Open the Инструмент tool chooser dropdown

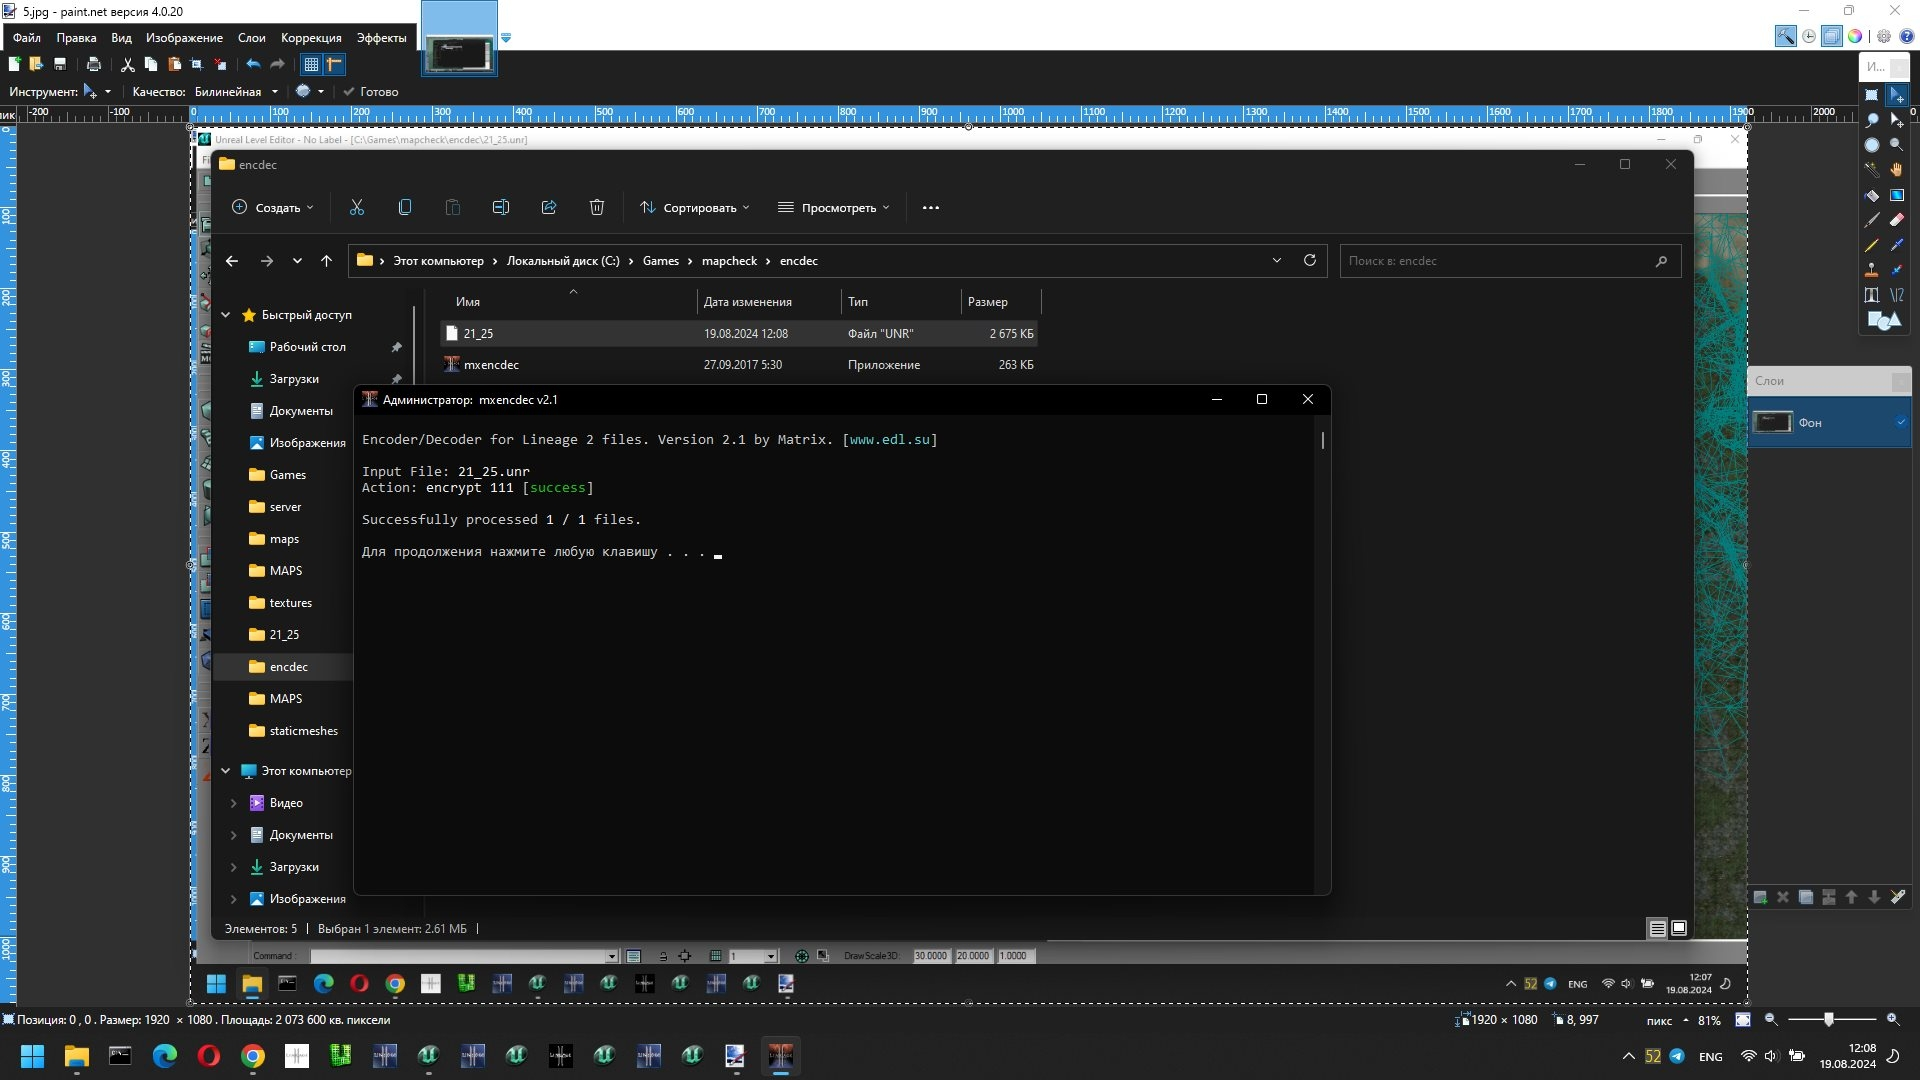pyautogui.click(x=97, y=91)
